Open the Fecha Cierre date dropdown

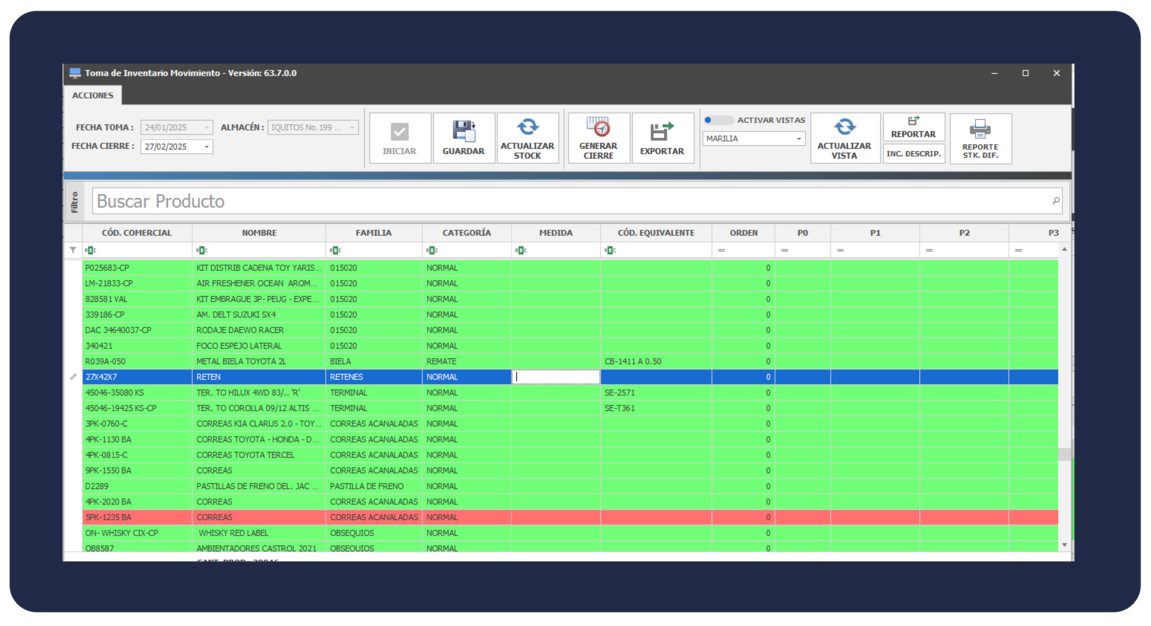(x=207, y=147)
